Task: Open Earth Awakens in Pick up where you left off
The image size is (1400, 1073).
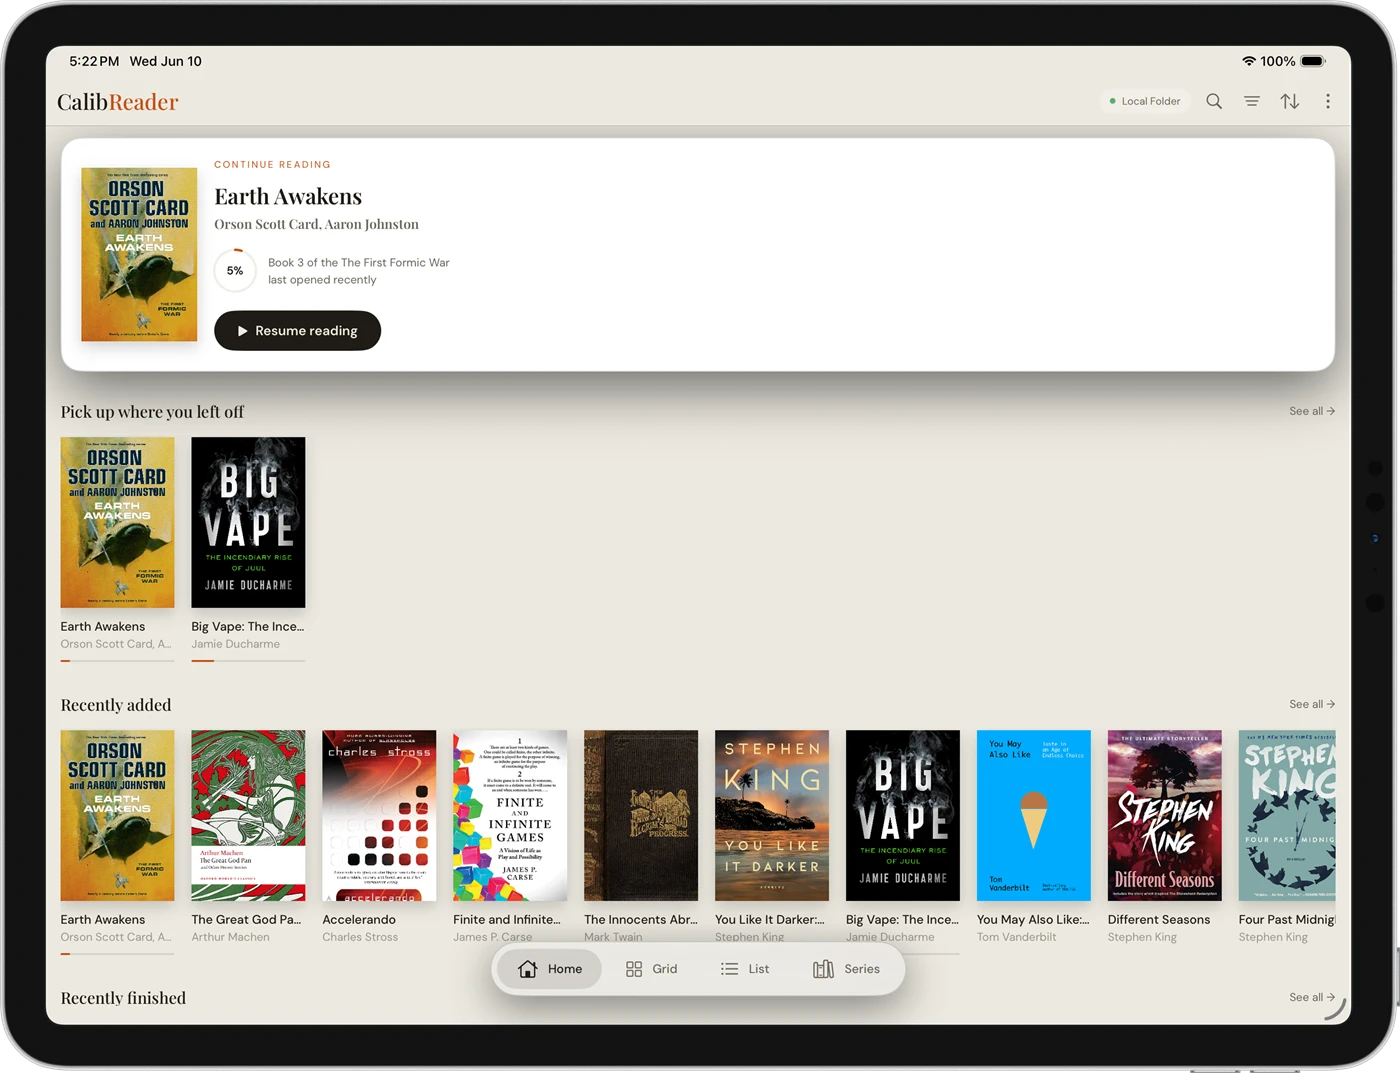Action: pyautogui.click(x=117, y=522)
